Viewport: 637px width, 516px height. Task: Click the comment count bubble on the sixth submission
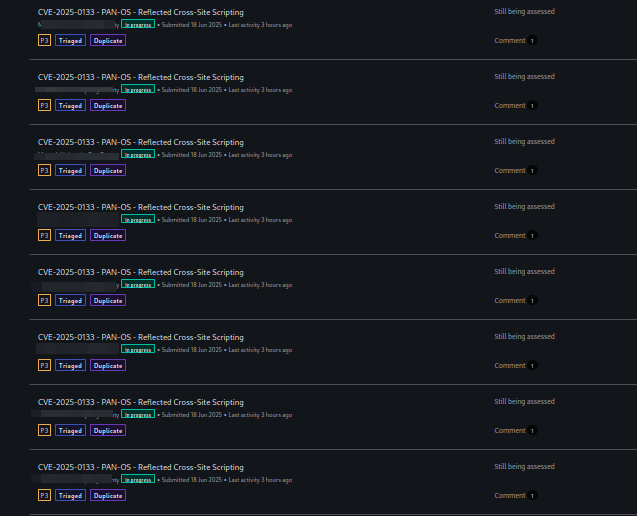(x=532, y=366)
